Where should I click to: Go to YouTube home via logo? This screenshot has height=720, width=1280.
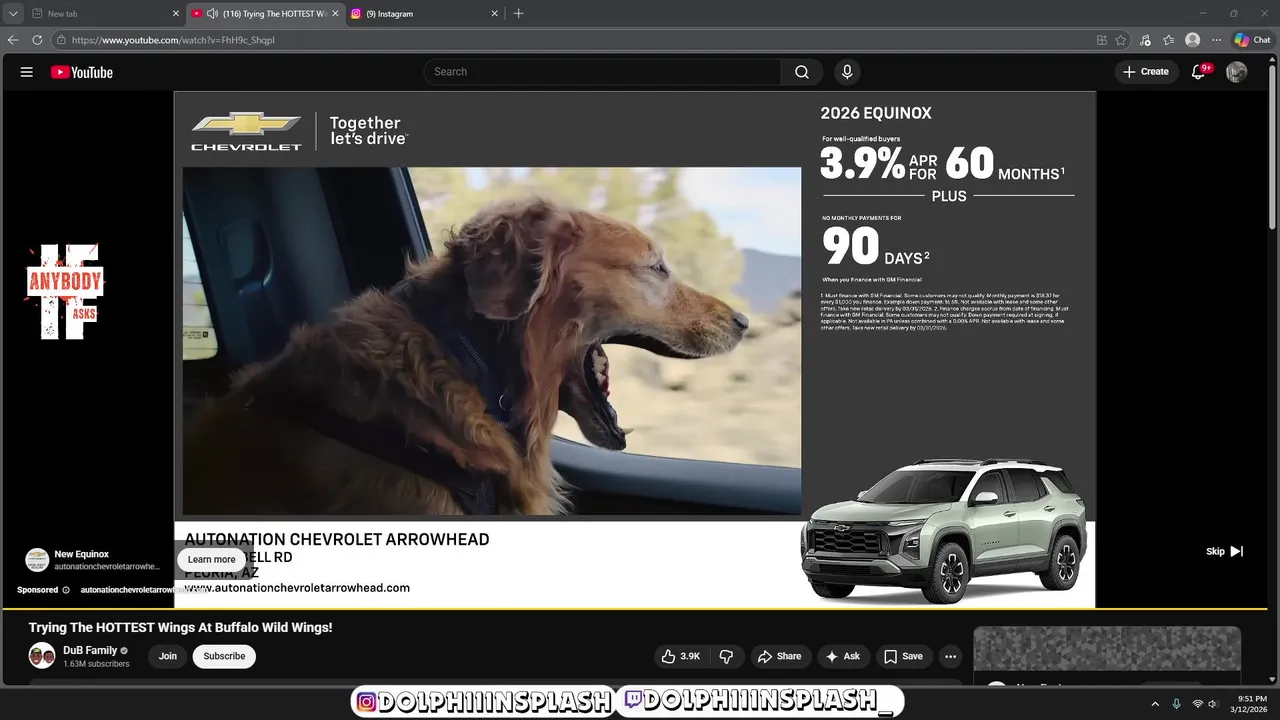[x=82, y=72]
